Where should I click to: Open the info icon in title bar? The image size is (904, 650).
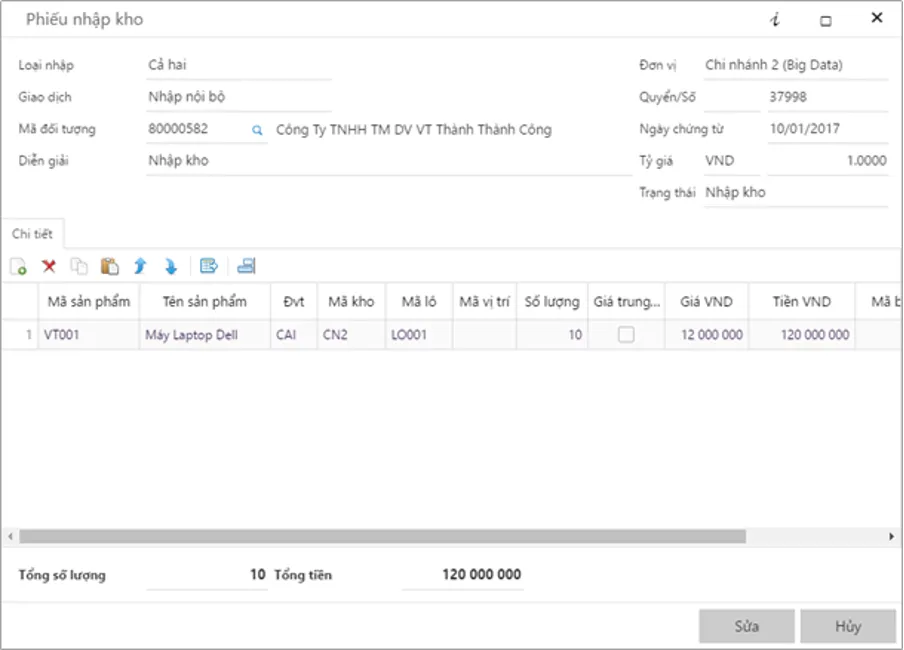[x=774, y=20]
